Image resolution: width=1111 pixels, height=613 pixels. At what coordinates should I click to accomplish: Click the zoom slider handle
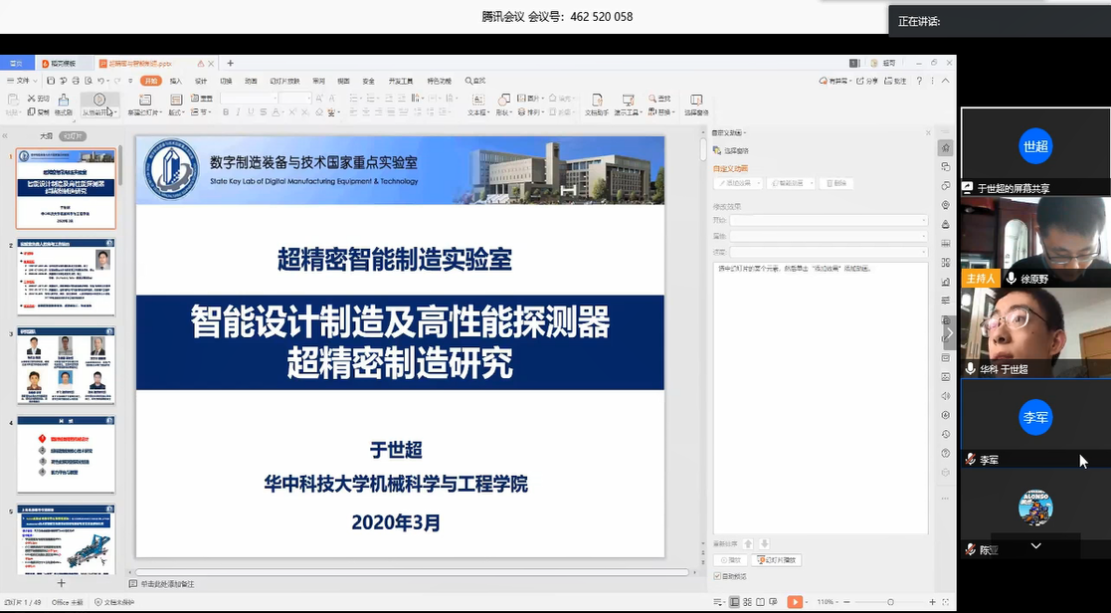tap(890, 602)
